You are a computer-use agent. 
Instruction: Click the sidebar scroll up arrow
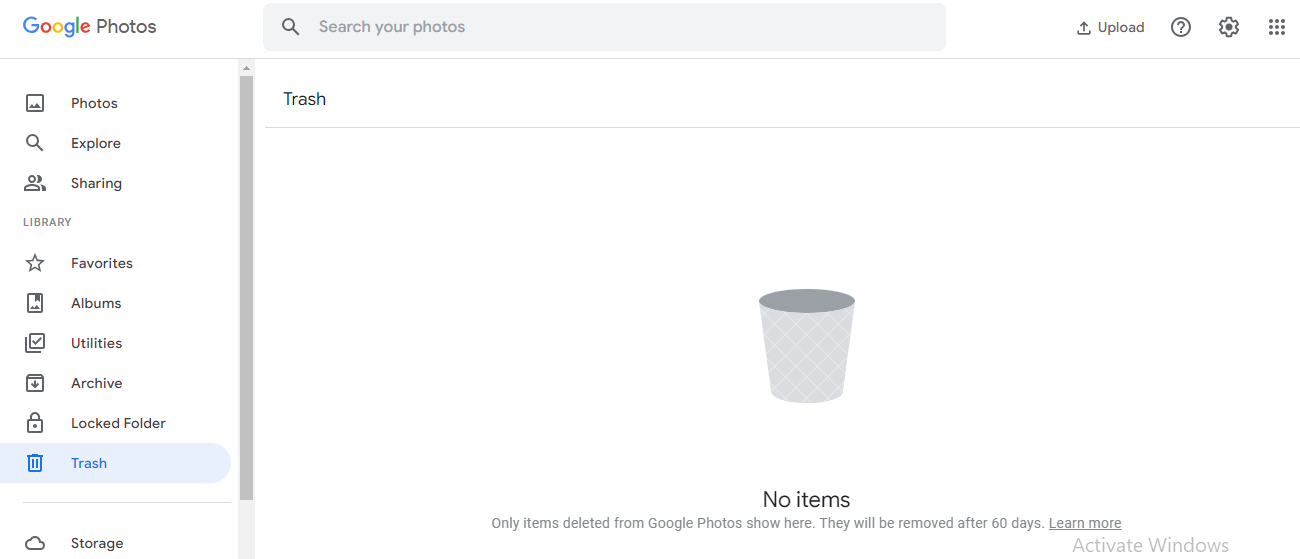pos(246,69)
